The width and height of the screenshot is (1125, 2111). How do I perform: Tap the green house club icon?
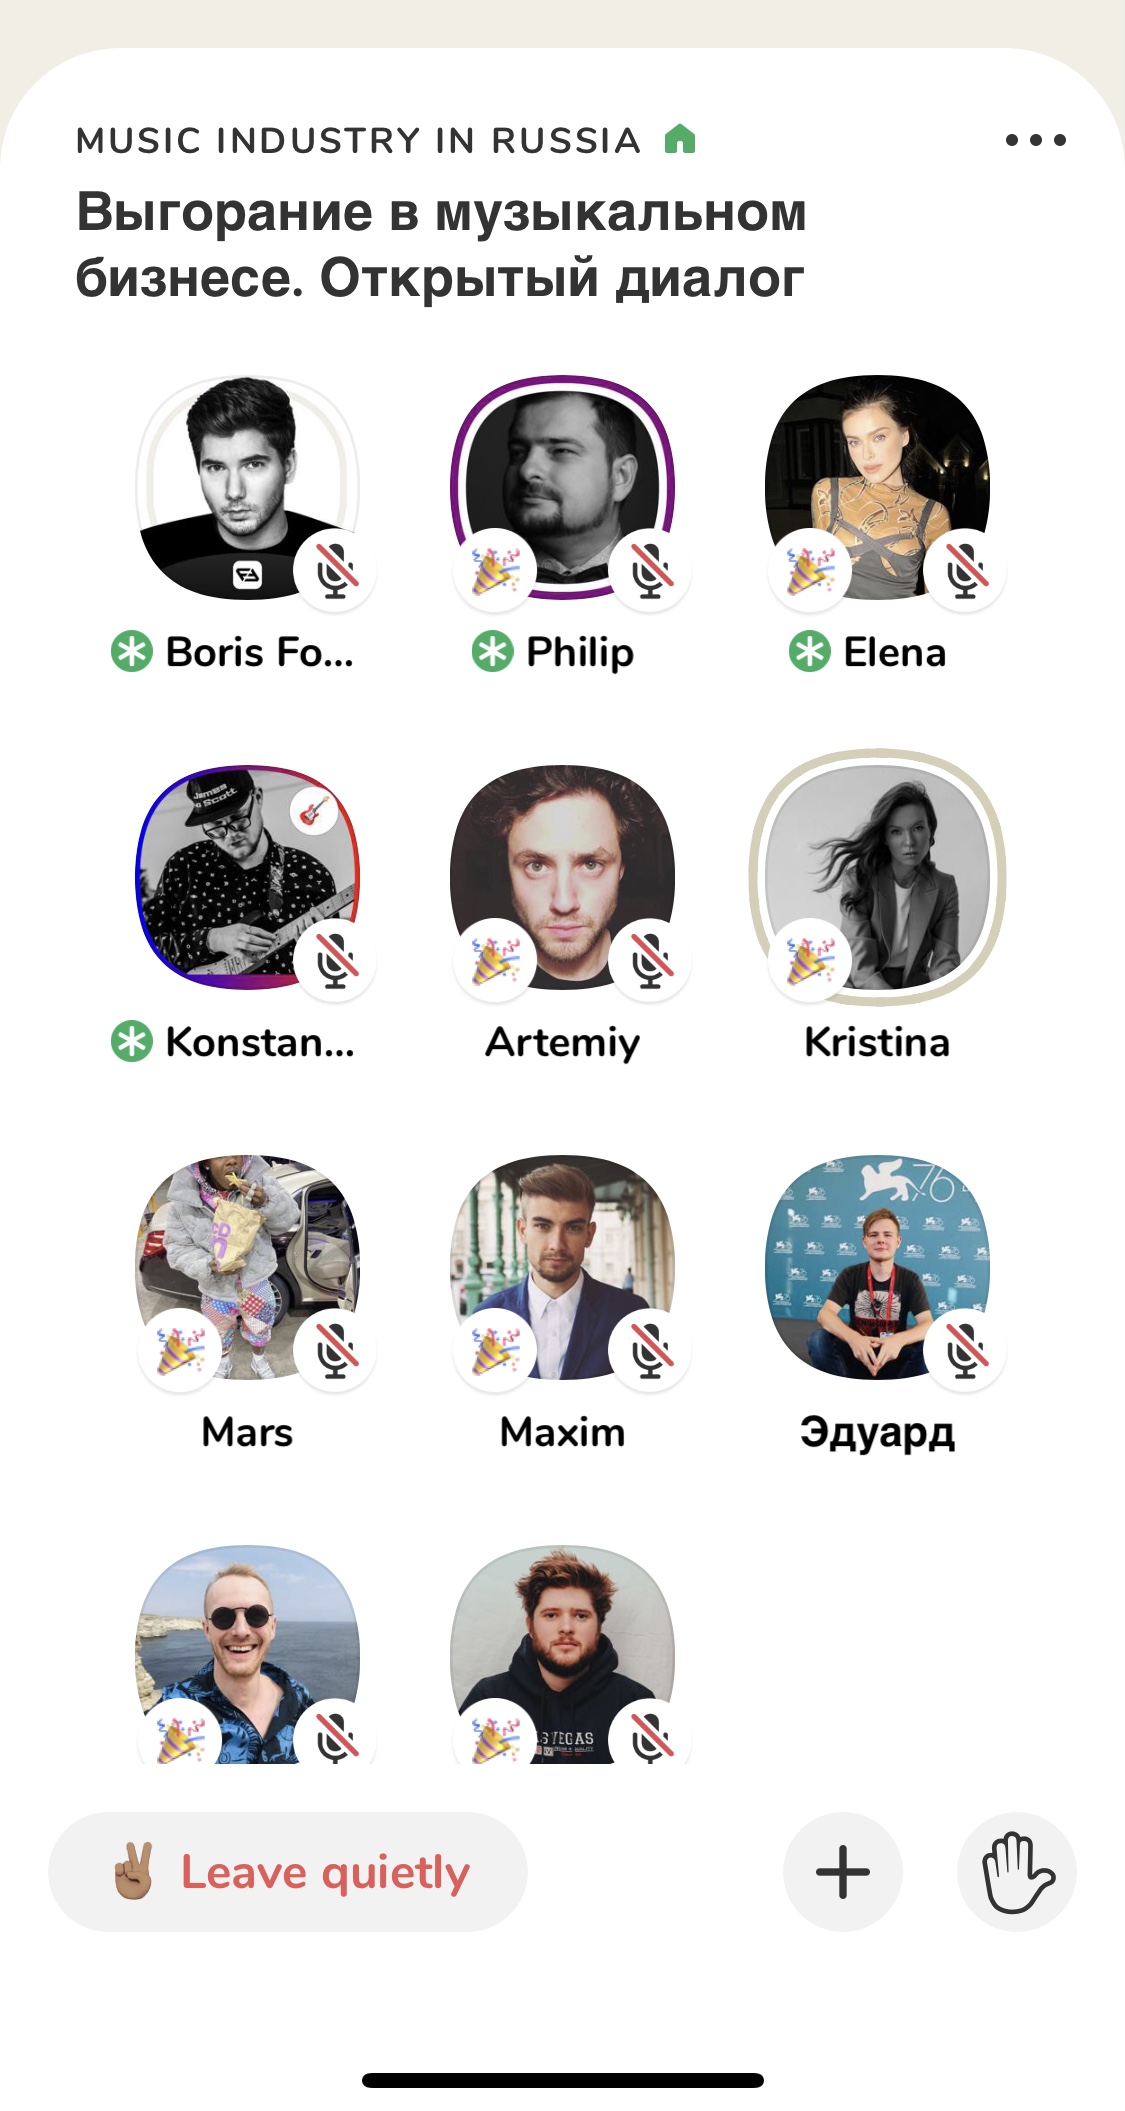point(680,138)
